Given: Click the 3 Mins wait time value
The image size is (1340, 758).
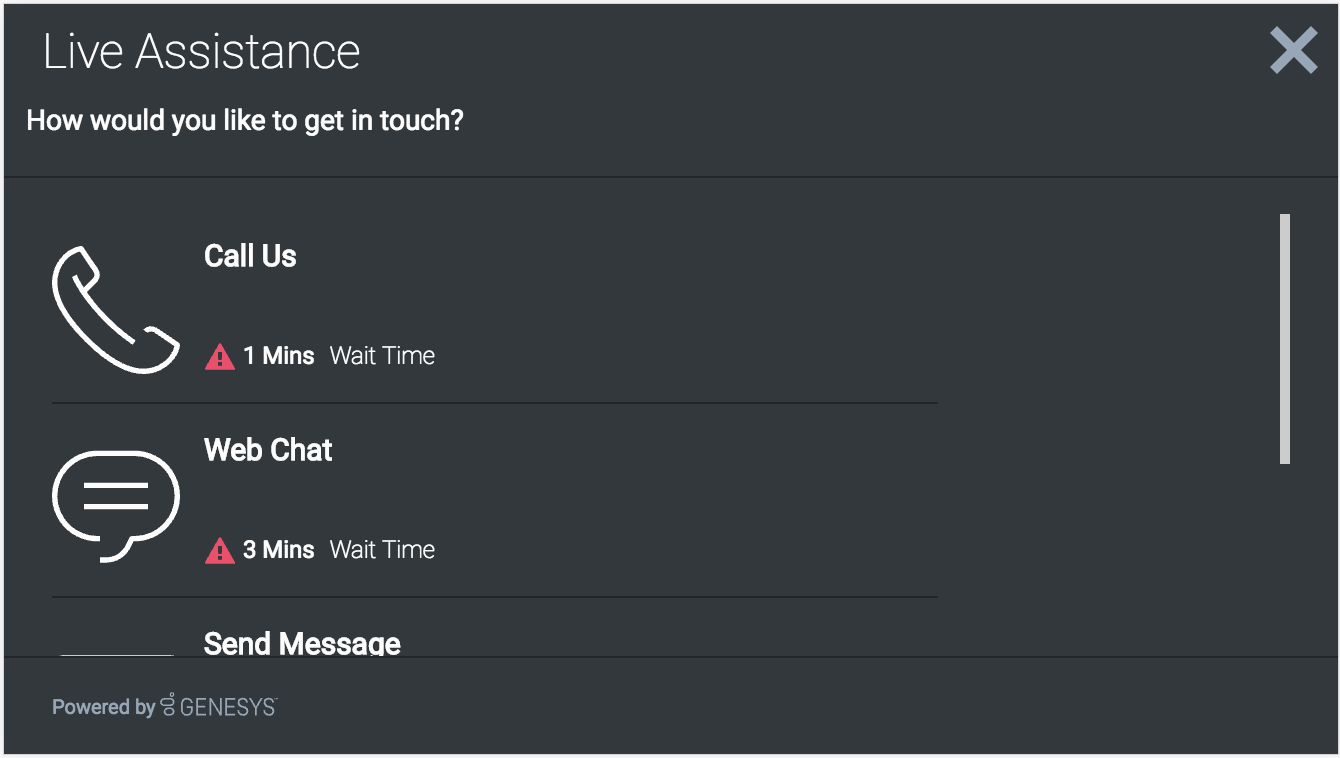Looking at the screenshot, I should pyautogui.click(x=279, y=550).
